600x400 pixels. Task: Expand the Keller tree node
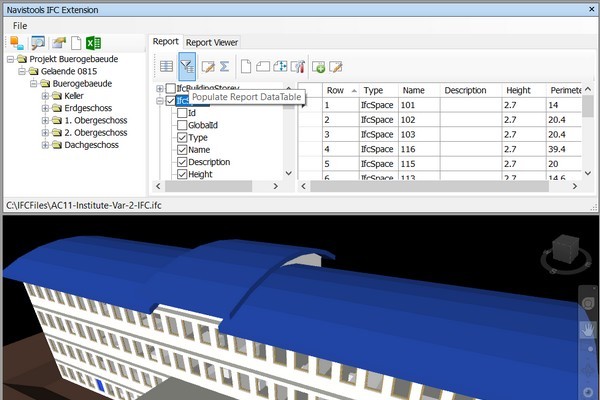[x=45, y=96]
